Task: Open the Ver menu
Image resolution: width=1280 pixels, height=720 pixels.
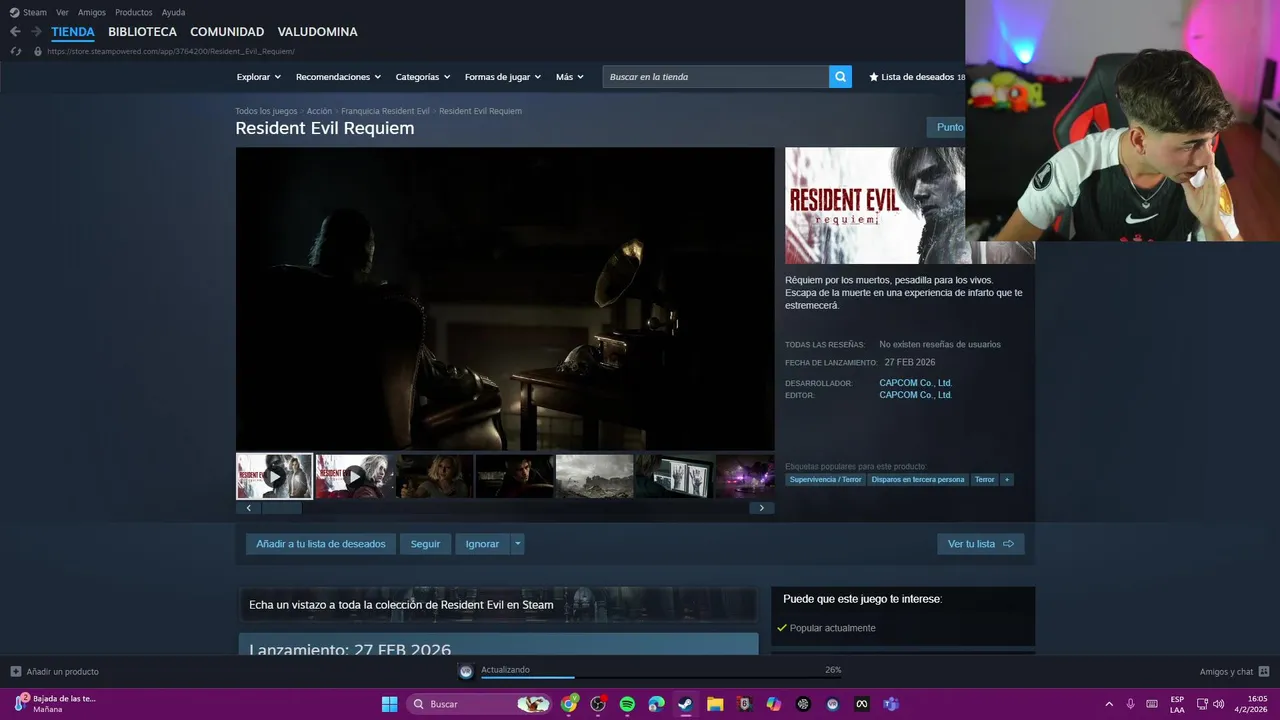Action: [x=62, y=12]
